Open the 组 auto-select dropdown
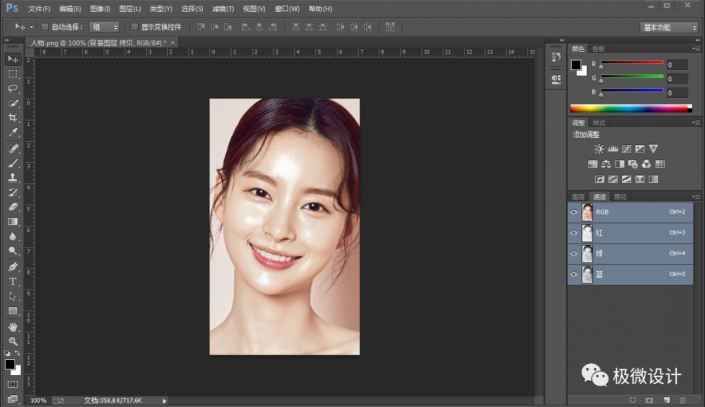Screen dimensions: 705x407 tap(103, 27)
